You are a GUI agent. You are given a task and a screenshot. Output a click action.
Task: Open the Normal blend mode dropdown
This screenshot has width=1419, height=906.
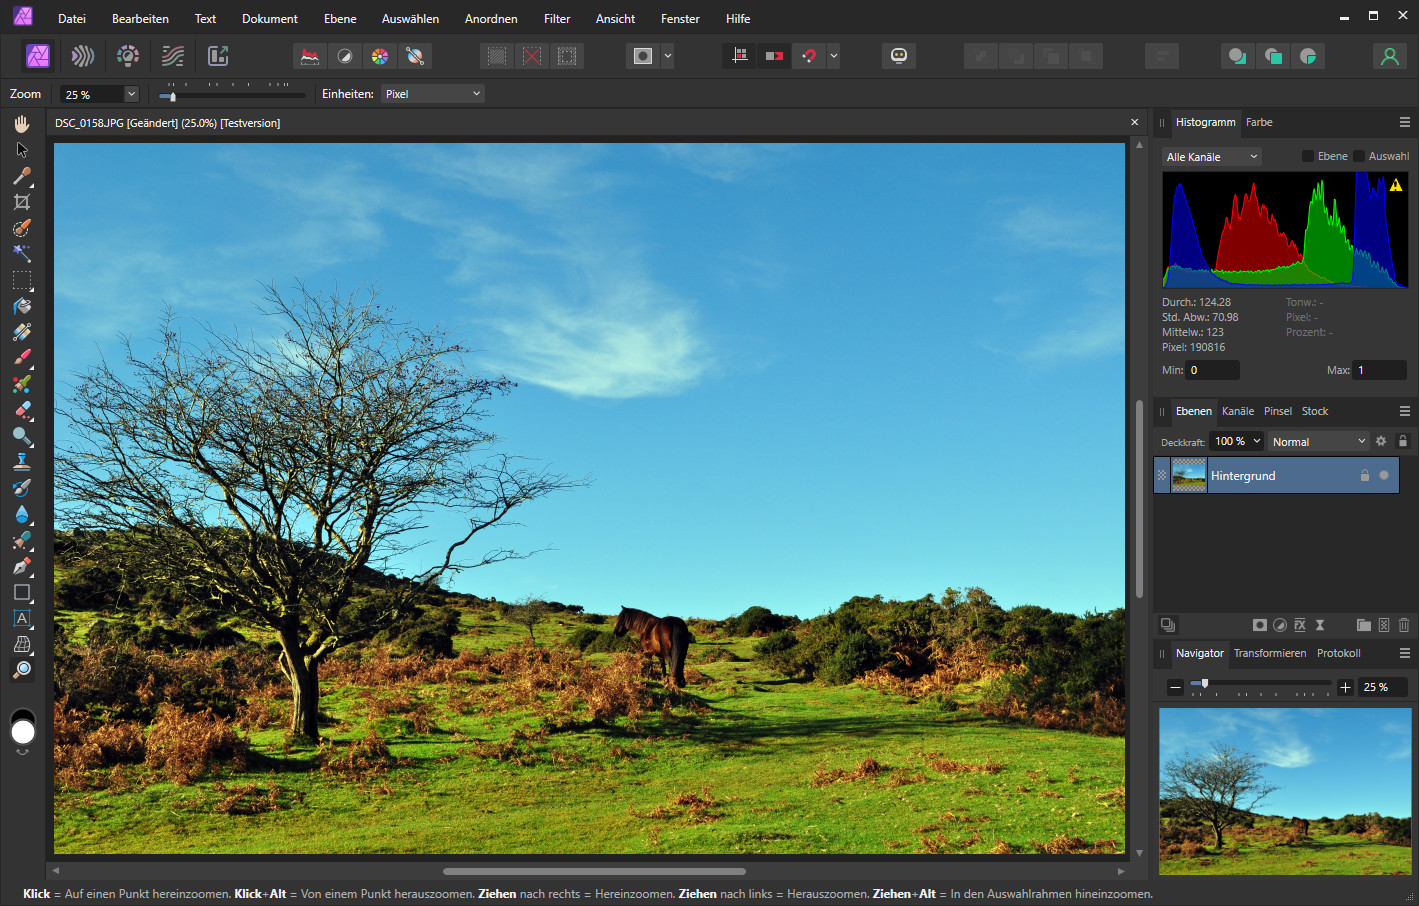(x=1318, y=441)
